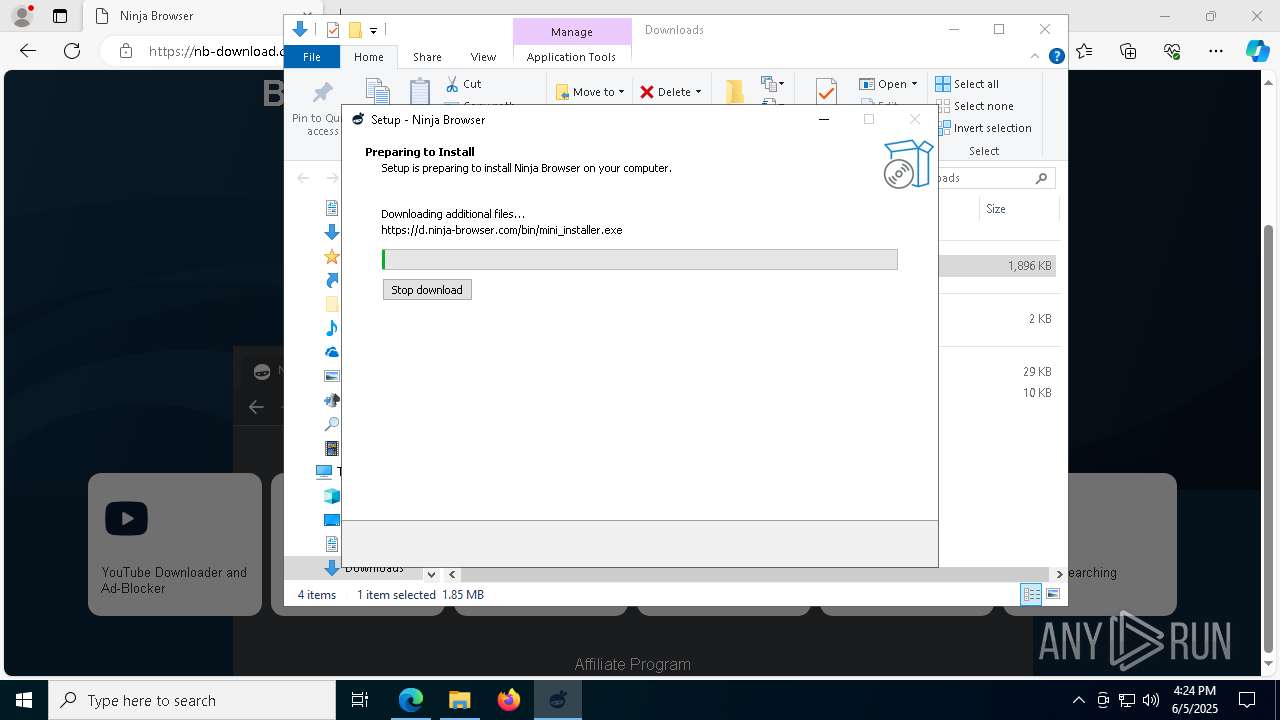Screen dimensions: 1280x720
Task: Stop the Ninja Browser download
Action: (x=427, y=290)
